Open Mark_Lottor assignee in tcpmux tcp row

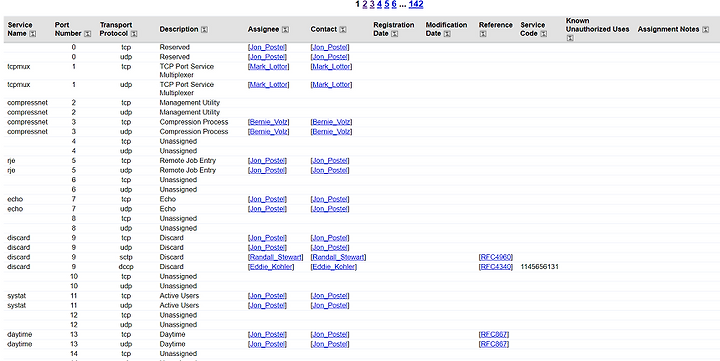pos(269,67)
